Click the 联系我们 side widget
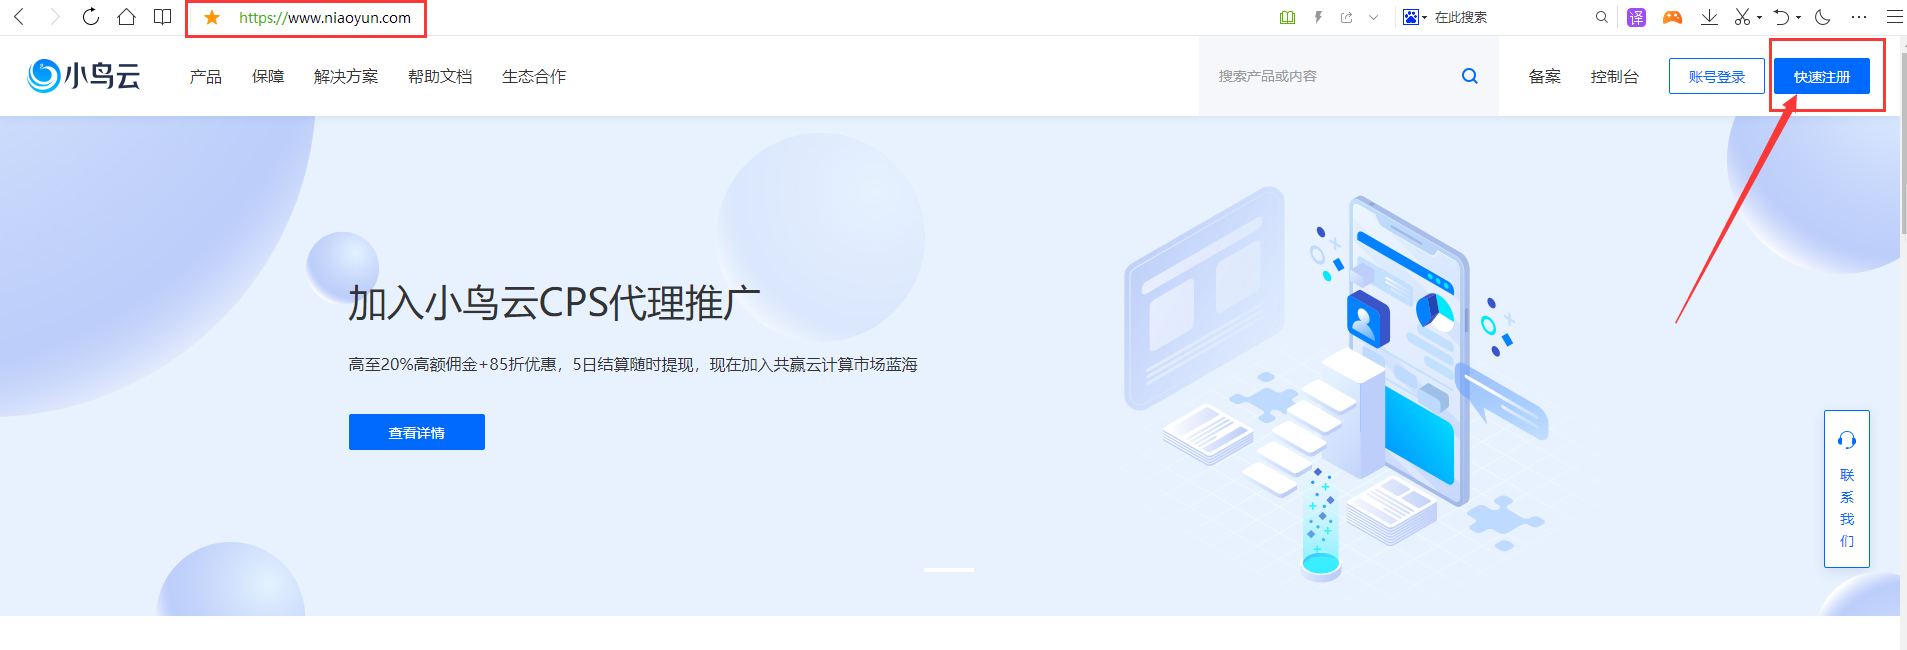Viewport: 1907px width, 650px height. pyautogui.click(x=1847, y=489)
